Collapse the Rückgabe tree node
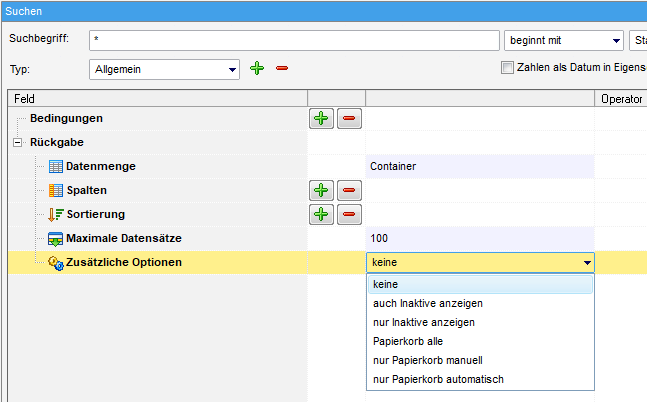Screen dimensions: 647x402 tap(17, 142)
